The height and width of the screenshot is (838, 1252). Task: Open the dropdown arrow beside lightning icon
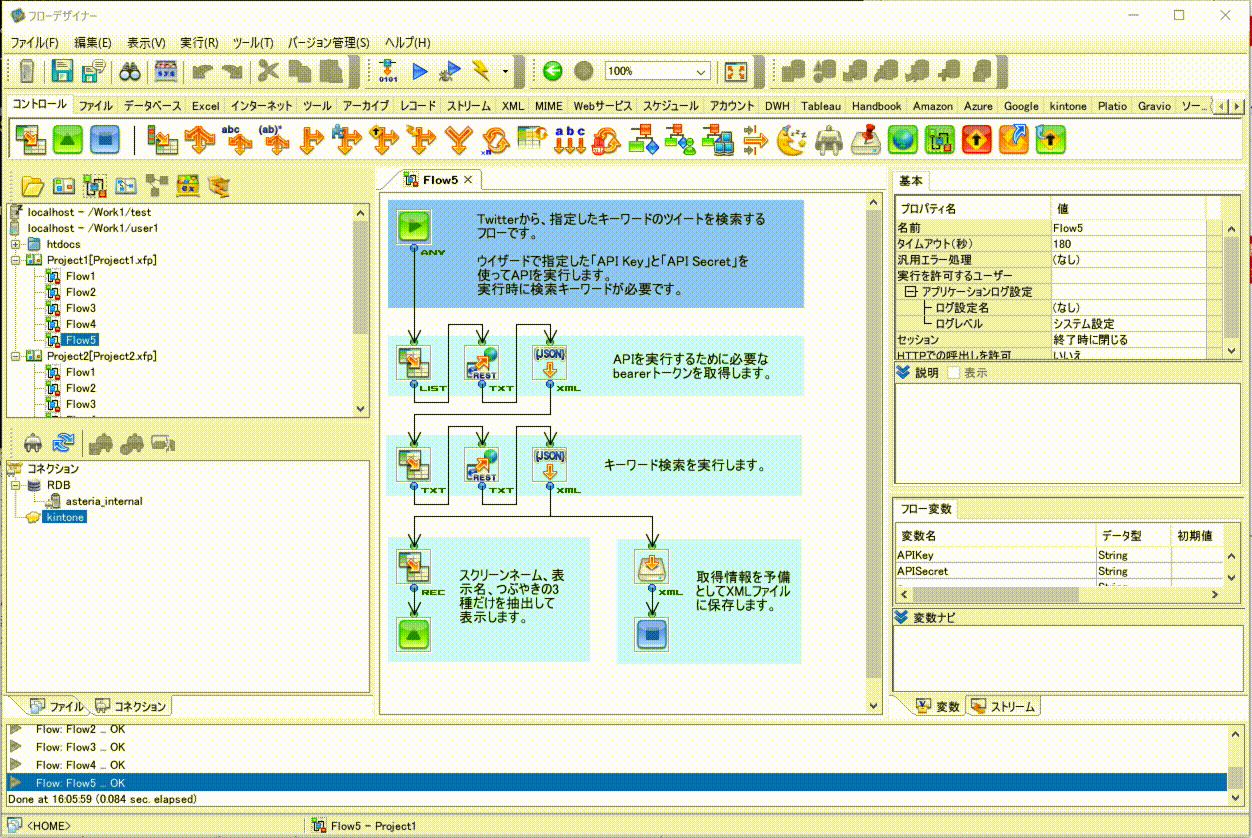tap(506, 72)
